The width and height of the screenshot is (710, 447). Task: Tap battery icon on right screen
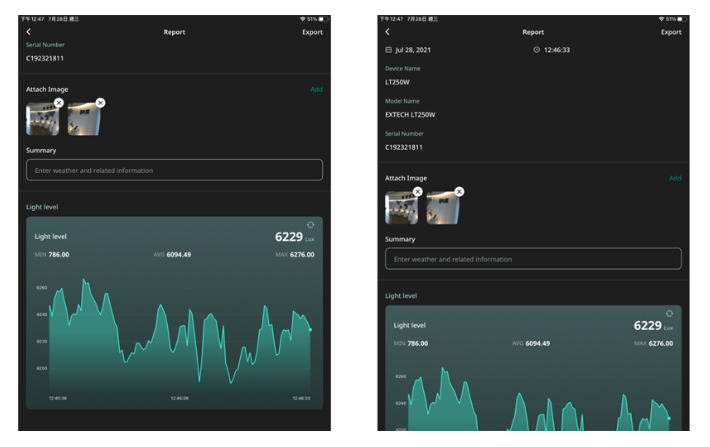click(x=681, y=19)
